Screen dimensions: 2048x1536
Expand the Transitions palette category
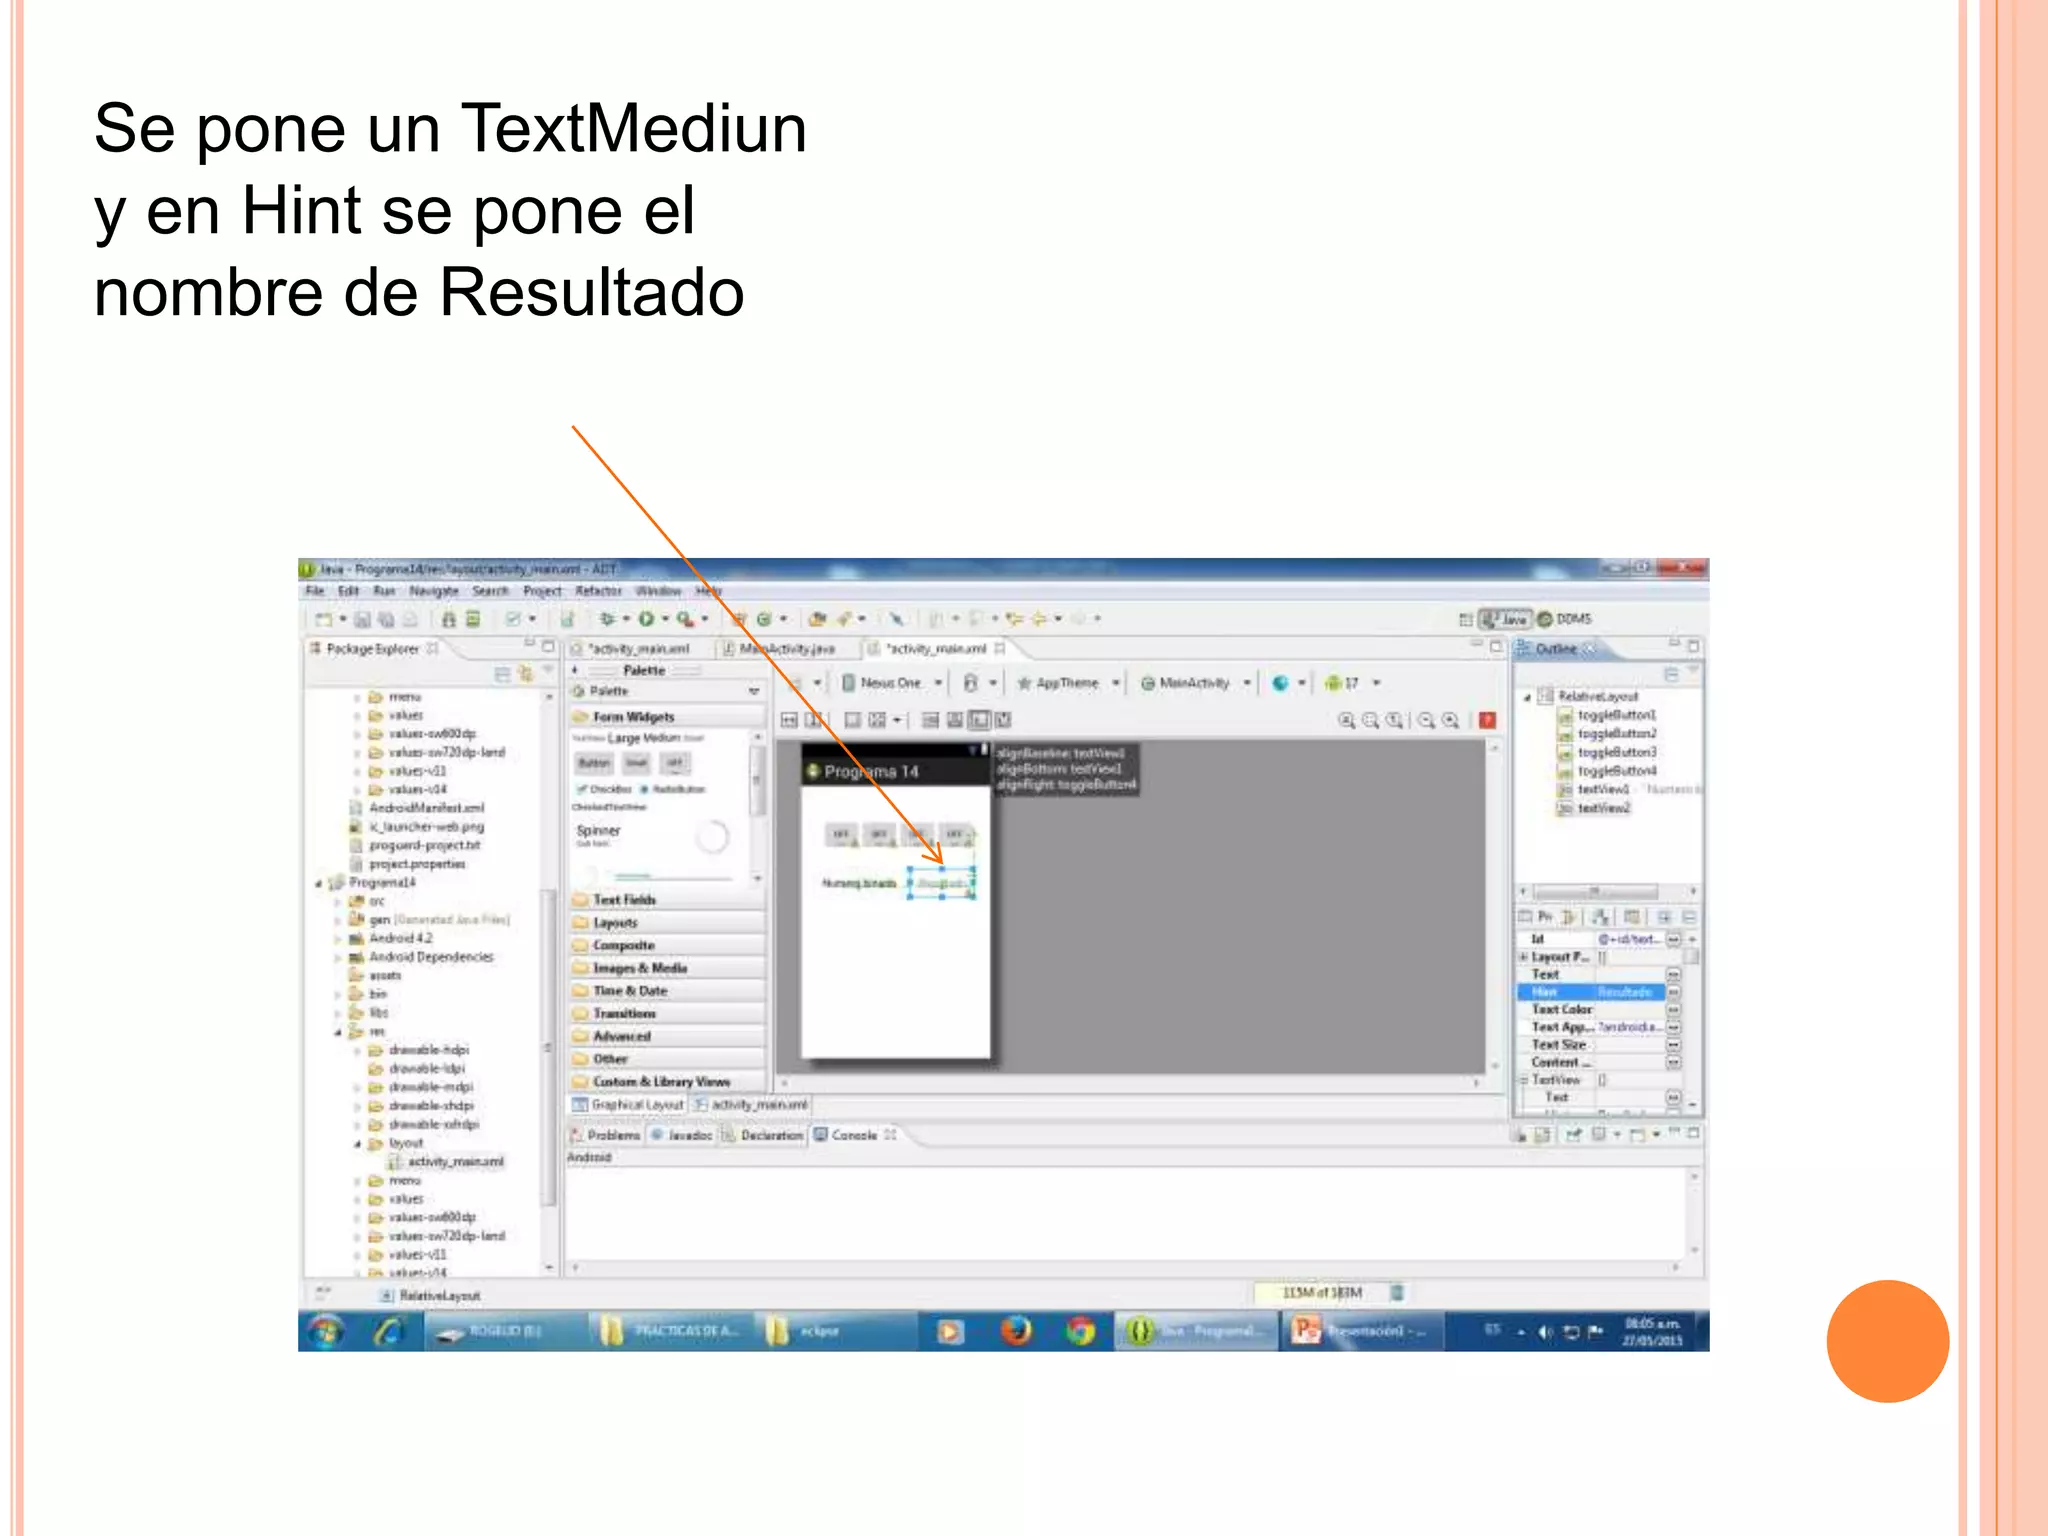667,1013
